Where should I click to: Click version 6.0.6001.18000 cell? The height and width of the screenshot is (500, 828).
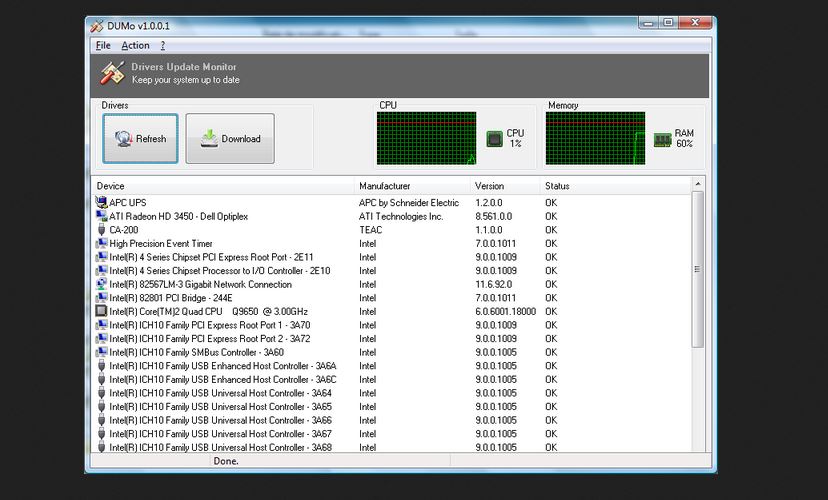(x=505, y=312)
